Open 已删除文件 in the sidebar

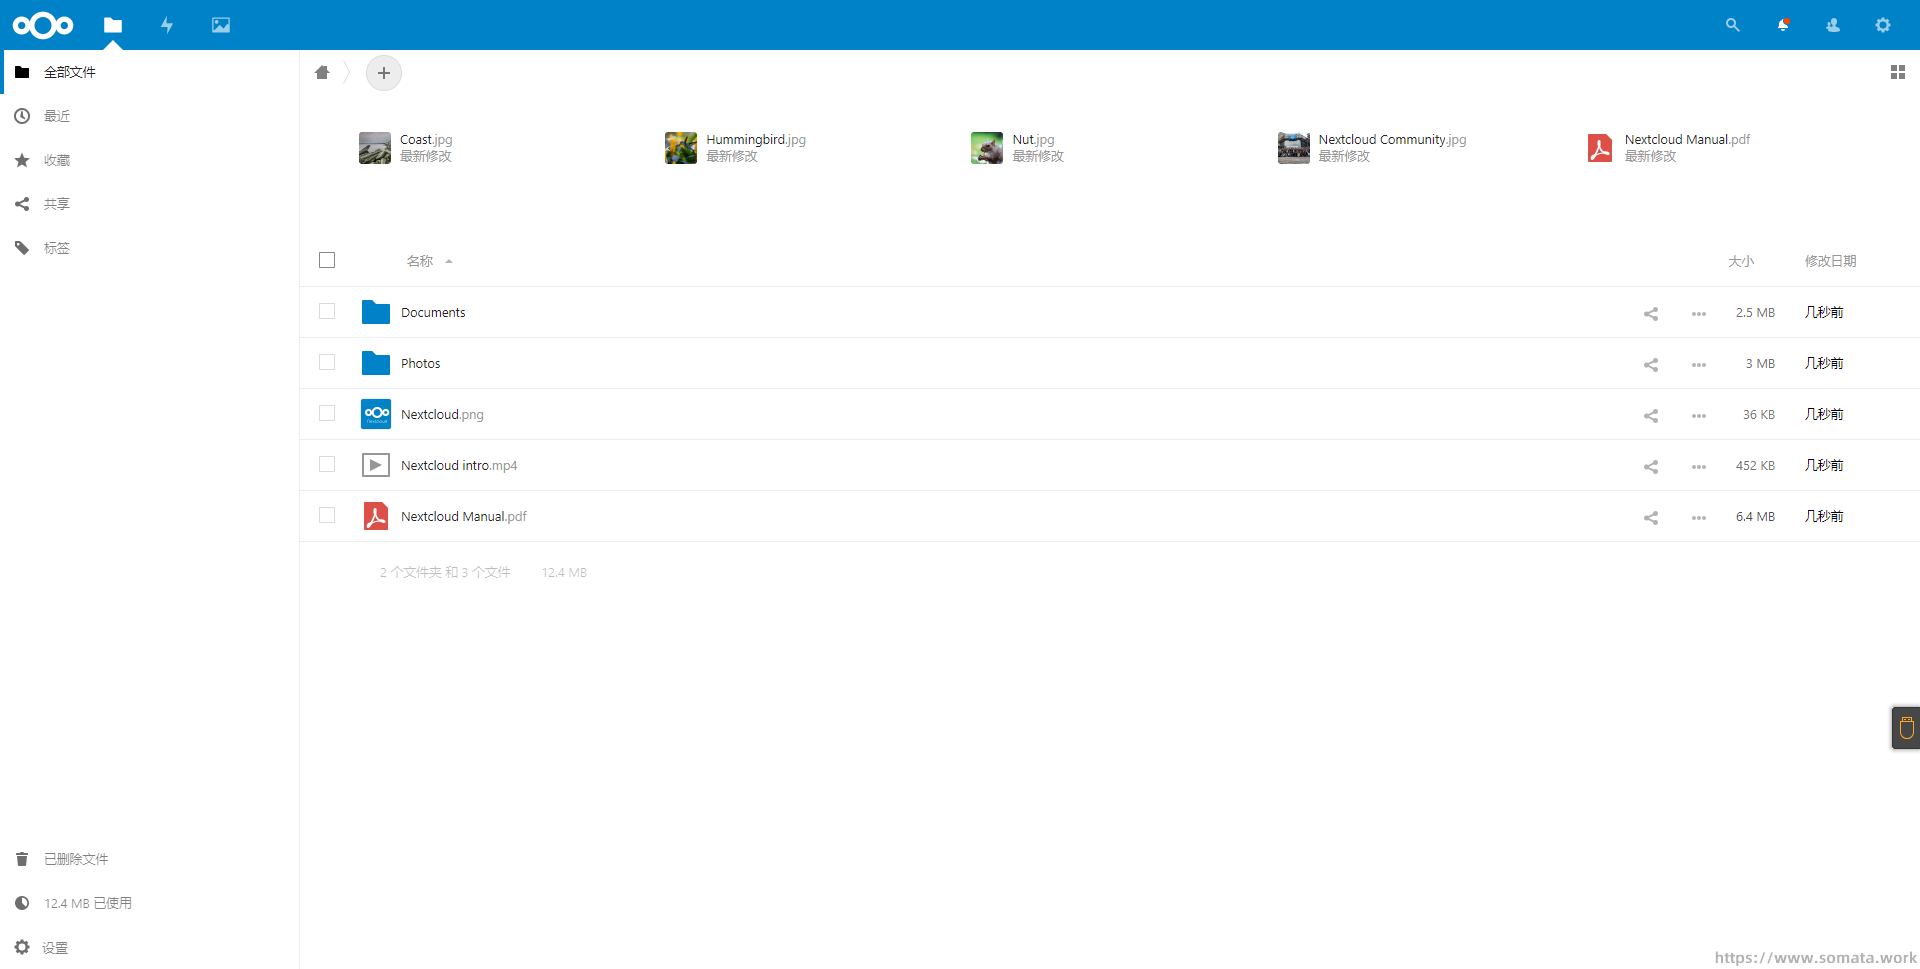(x=150, y=859)
